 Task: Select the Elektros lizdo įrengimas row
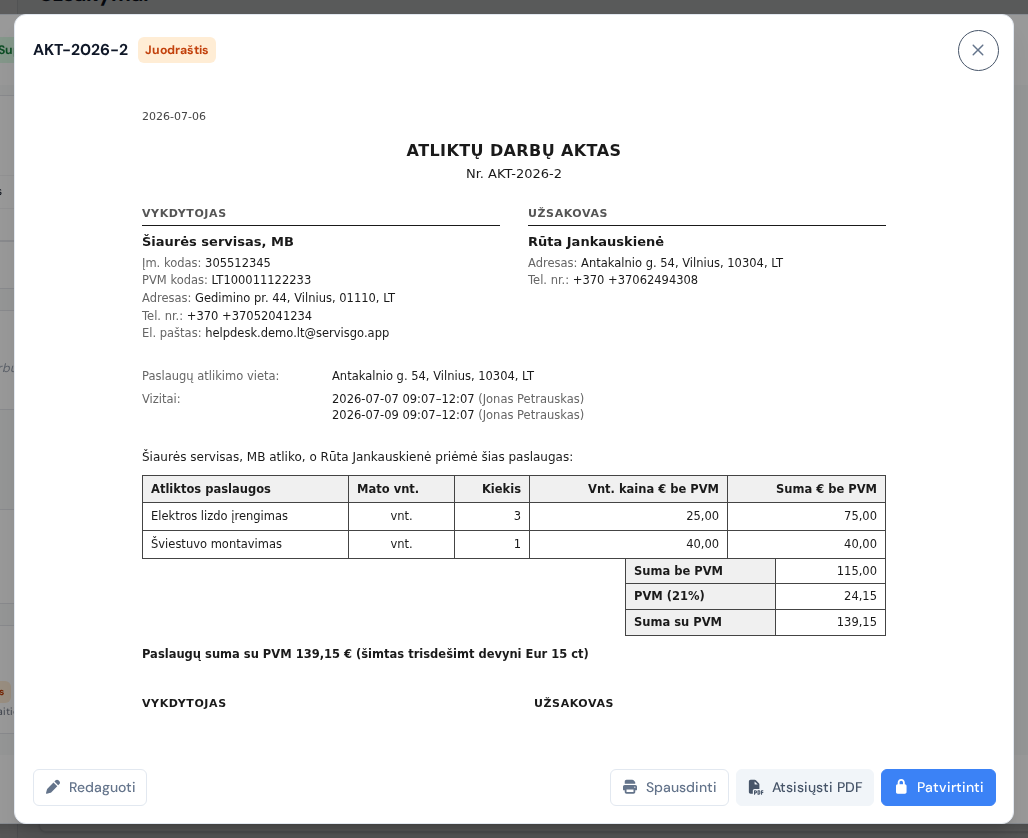point(513,516)
